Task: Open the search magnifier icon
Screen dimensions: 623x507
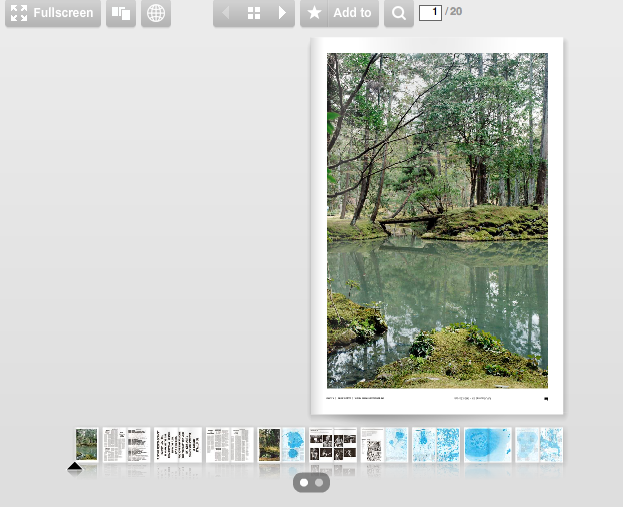Action: coord(399,13)
